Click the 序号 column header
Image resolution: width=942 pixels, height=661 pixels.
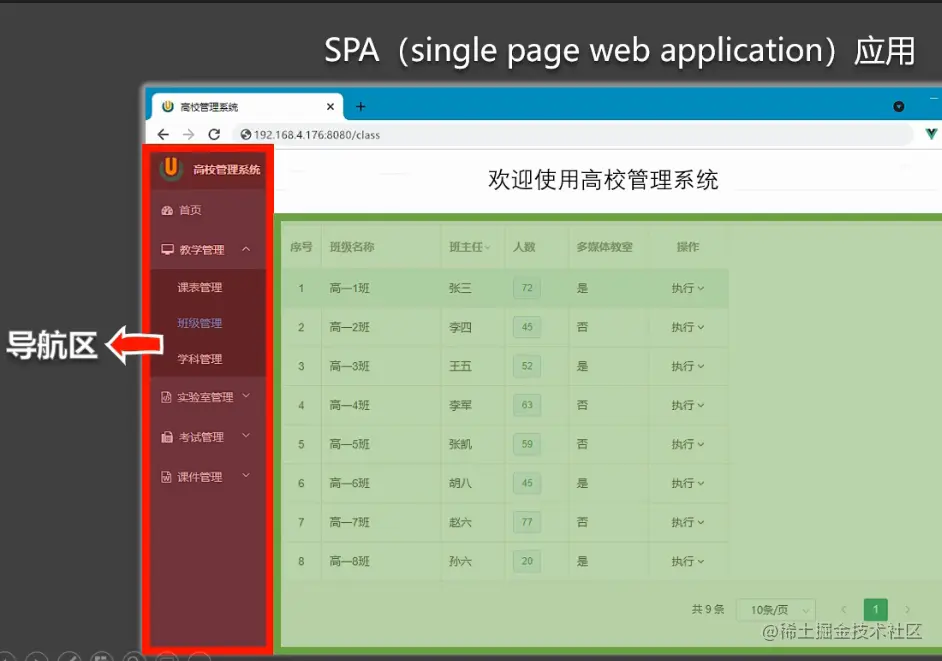coord(301,247)
